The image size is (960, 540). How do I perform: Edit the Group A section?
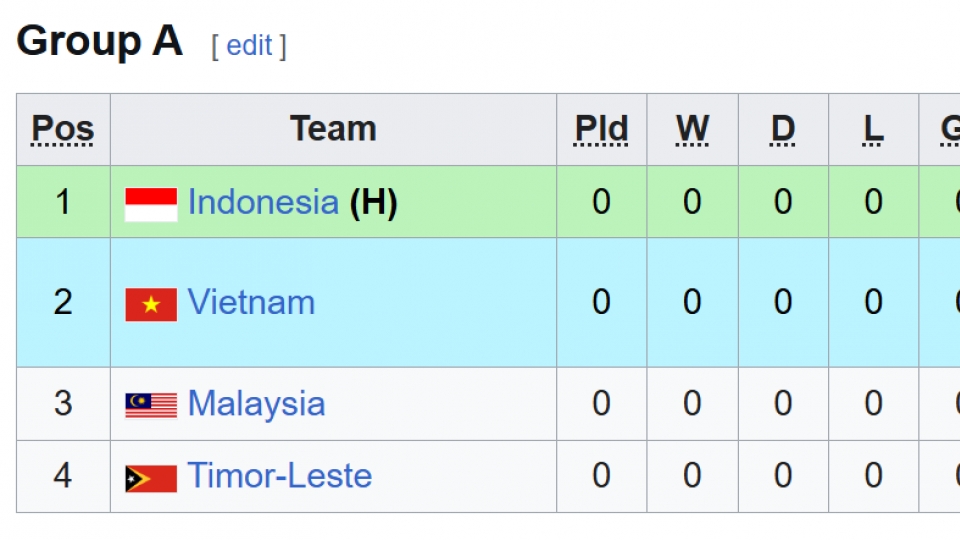click(249, 46)
